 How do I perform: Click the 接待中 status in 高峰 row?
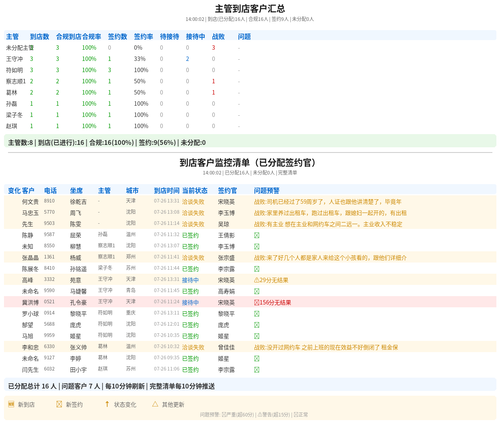190,280
